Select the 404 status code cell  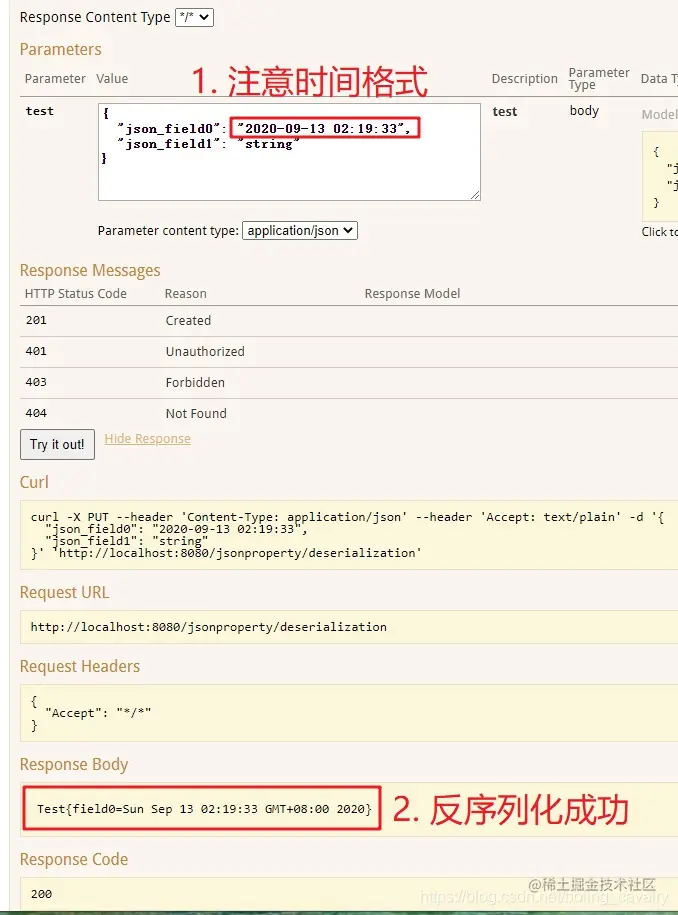pyautogui.click(x=36, y=413)
